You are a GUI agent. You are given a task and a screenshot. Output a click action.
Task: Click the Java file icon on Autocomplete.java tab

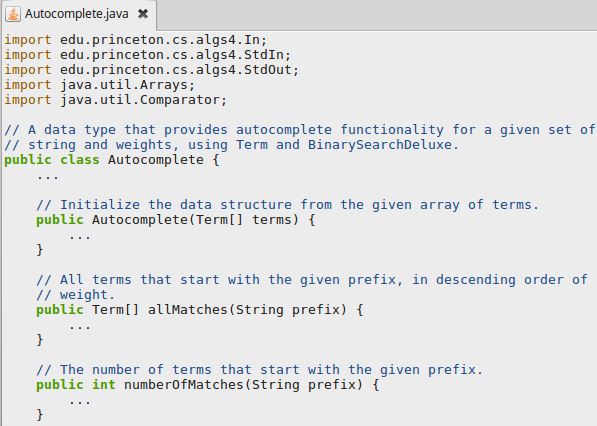(13, 14)
